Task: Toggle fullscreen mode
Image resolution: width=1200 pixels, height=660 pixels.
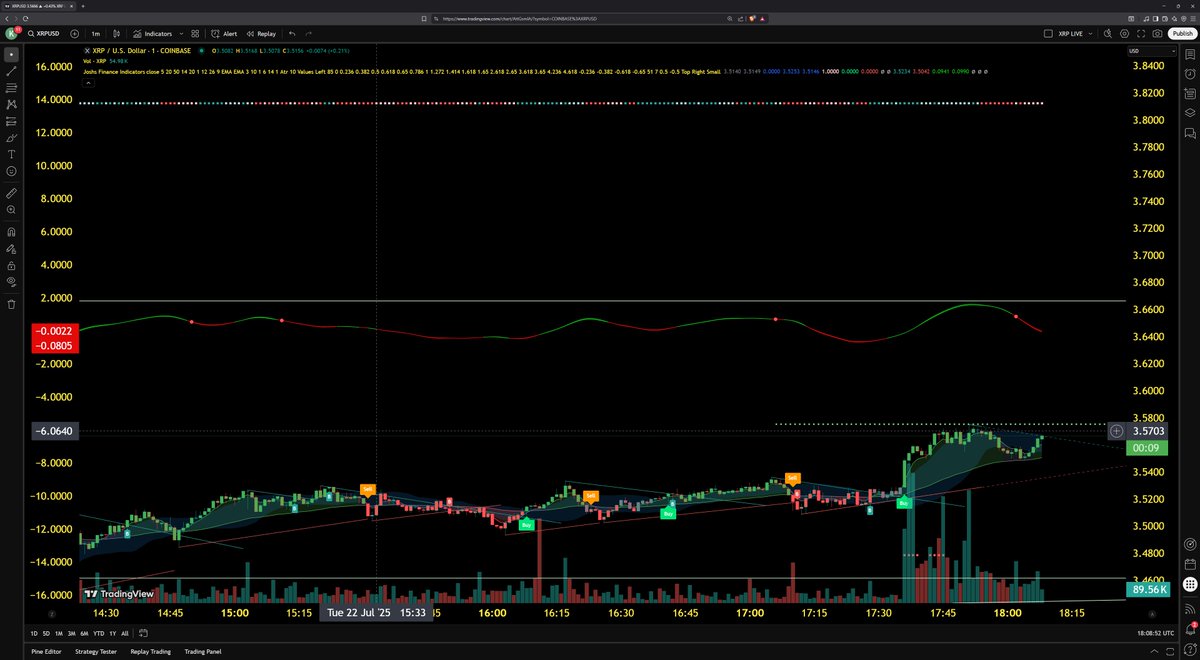Action: coord(1141,33)
